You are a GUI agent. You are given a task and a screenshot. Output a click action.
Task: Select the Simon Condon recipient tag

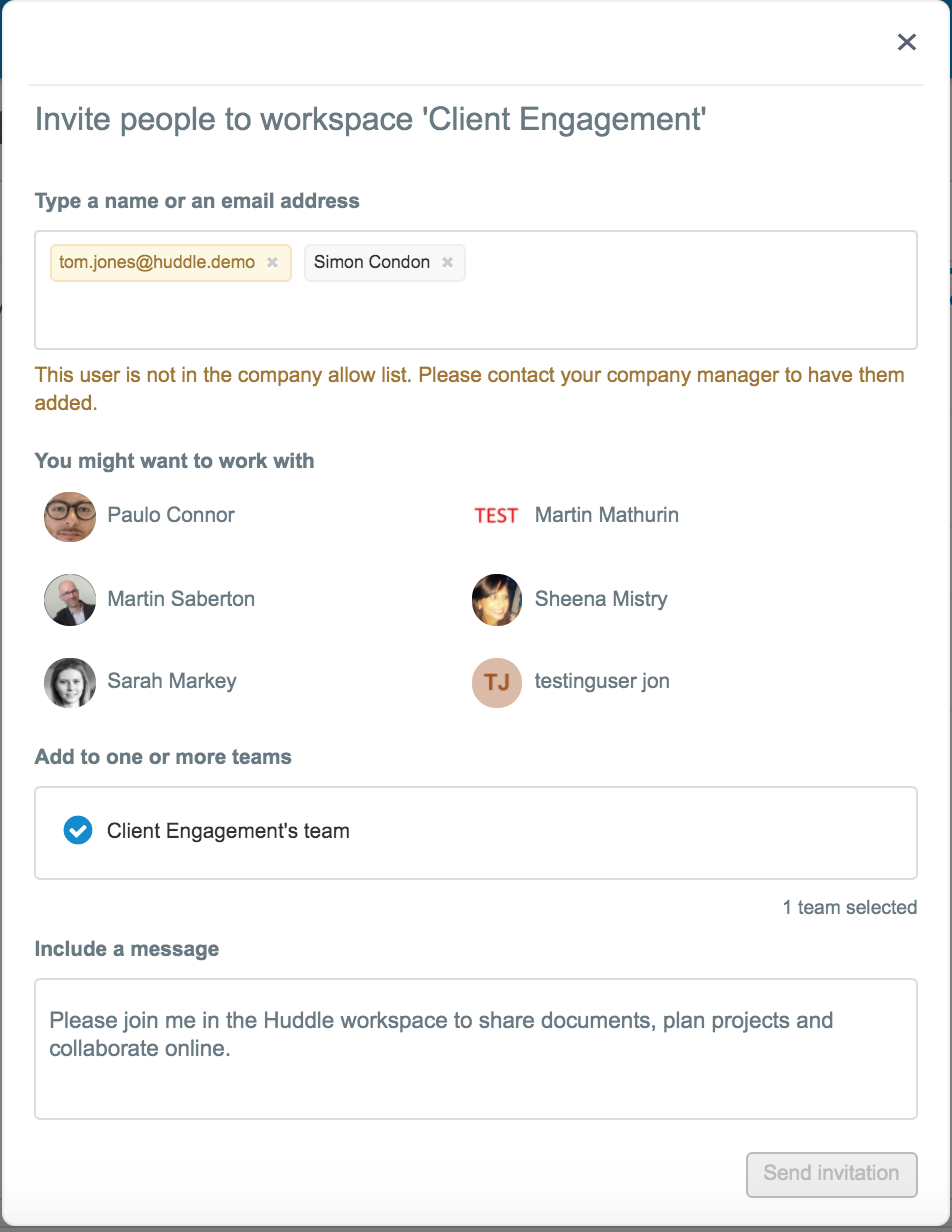tap(372, 263)
